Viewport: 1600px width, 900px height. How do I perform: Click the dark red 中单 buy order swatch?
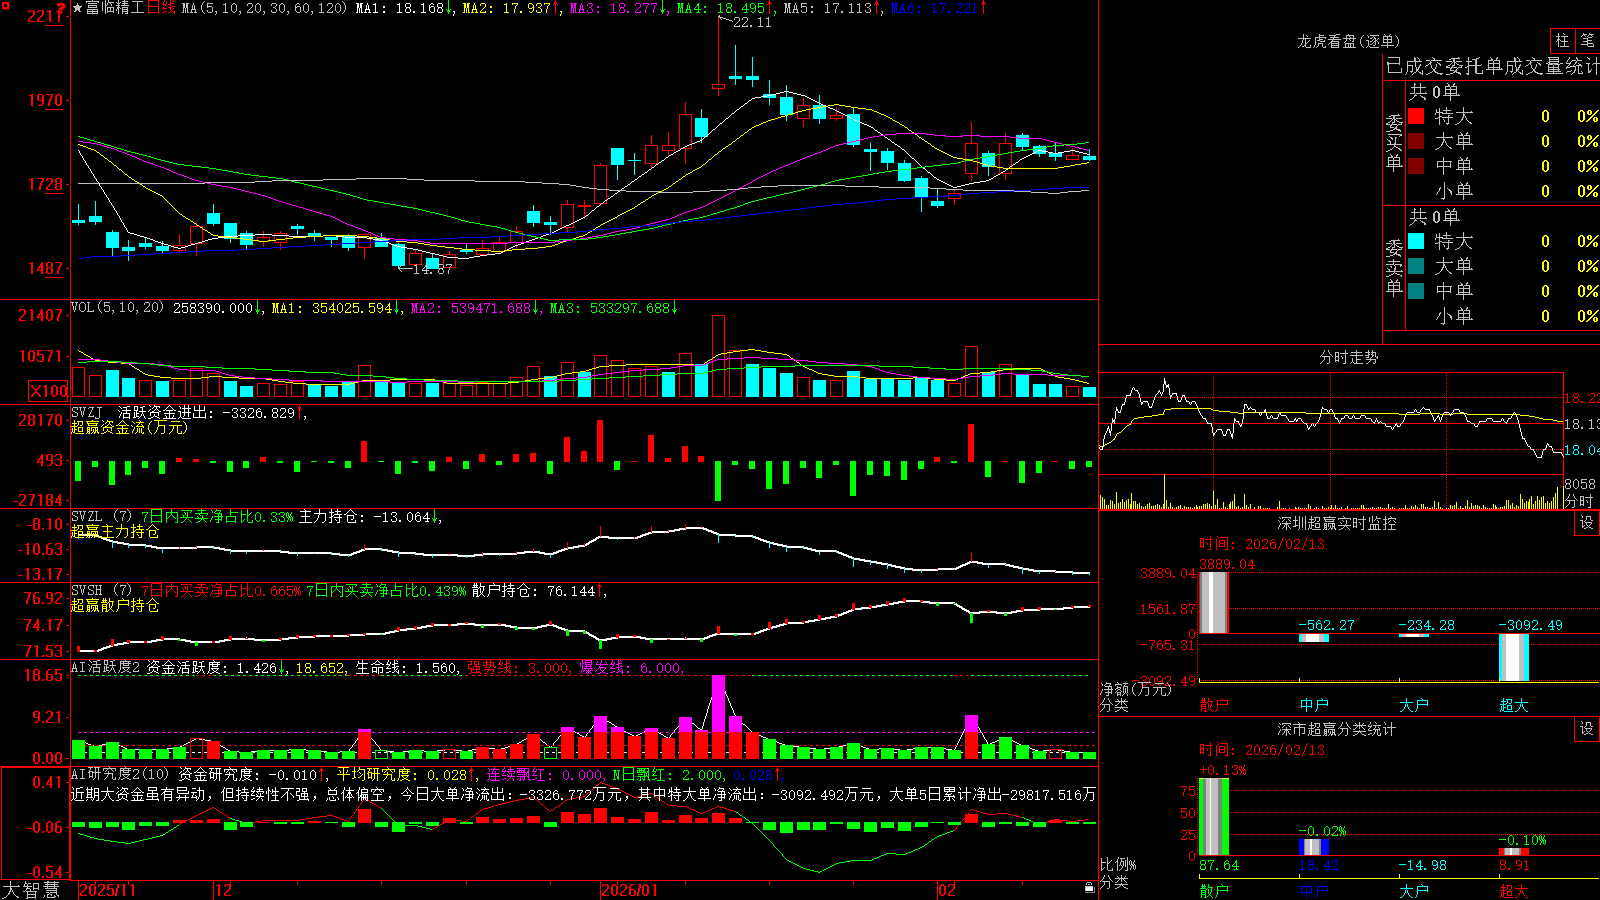pos(1416,166)
